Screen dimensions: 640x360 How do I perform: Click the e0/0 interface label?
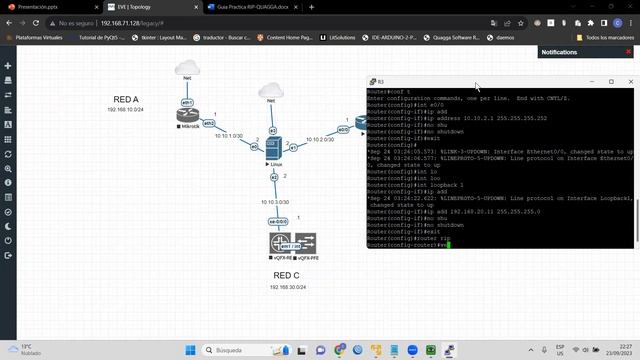(x=343, y=130)
